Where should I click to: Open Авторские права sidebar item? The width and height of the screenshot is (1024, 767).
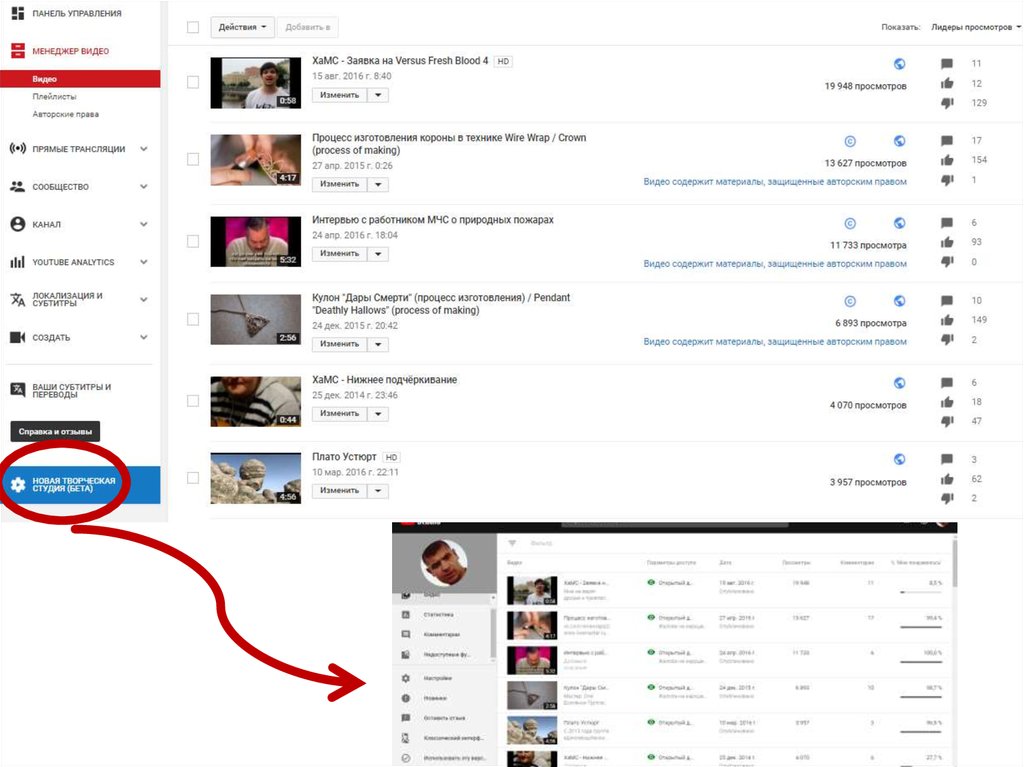[65, 114]
